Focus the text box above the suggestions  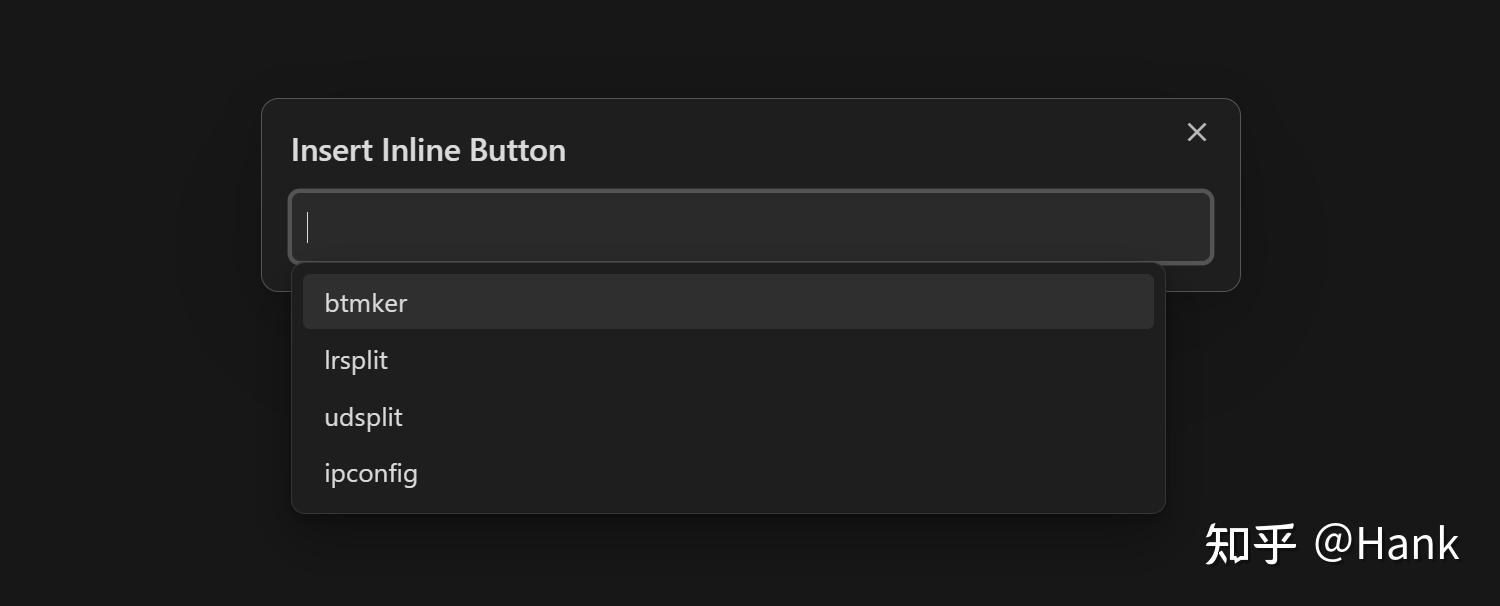point(750,227)
